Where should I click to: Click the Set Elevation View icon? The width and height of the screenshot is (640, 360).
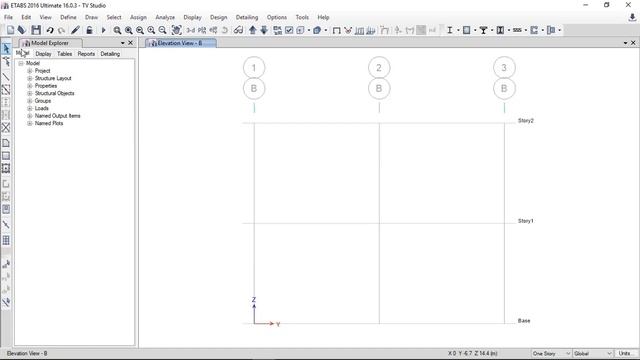point(213,30)
